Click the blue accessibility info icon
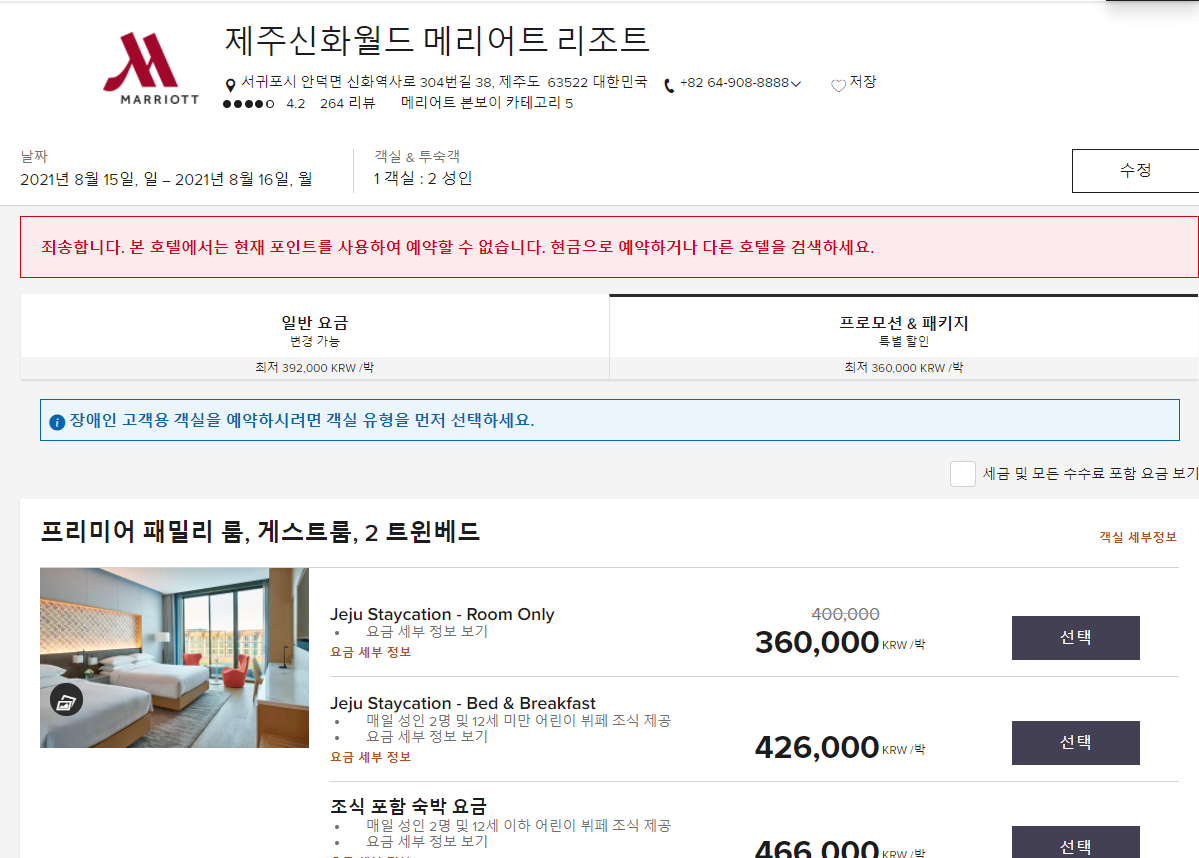Image resolution: width=1199 pixels, height=858 pixels. pyautogui.click(x=57, y=422)
